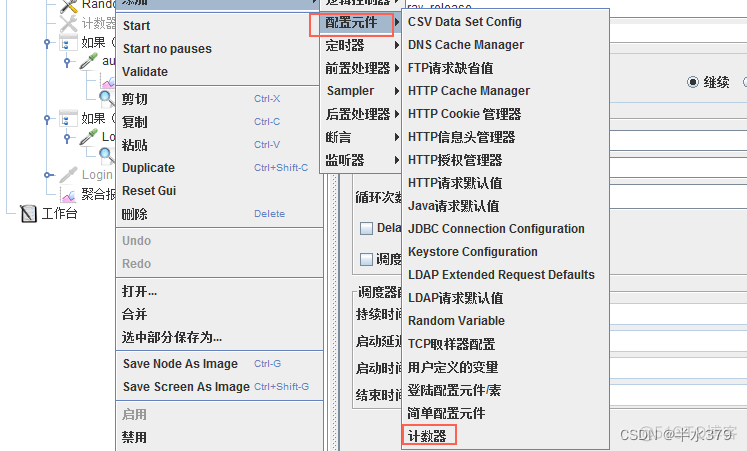The width and height of the screenshot is (747, 451).
Task: Choose Save Node As Image
Action: tap(219, 364)
